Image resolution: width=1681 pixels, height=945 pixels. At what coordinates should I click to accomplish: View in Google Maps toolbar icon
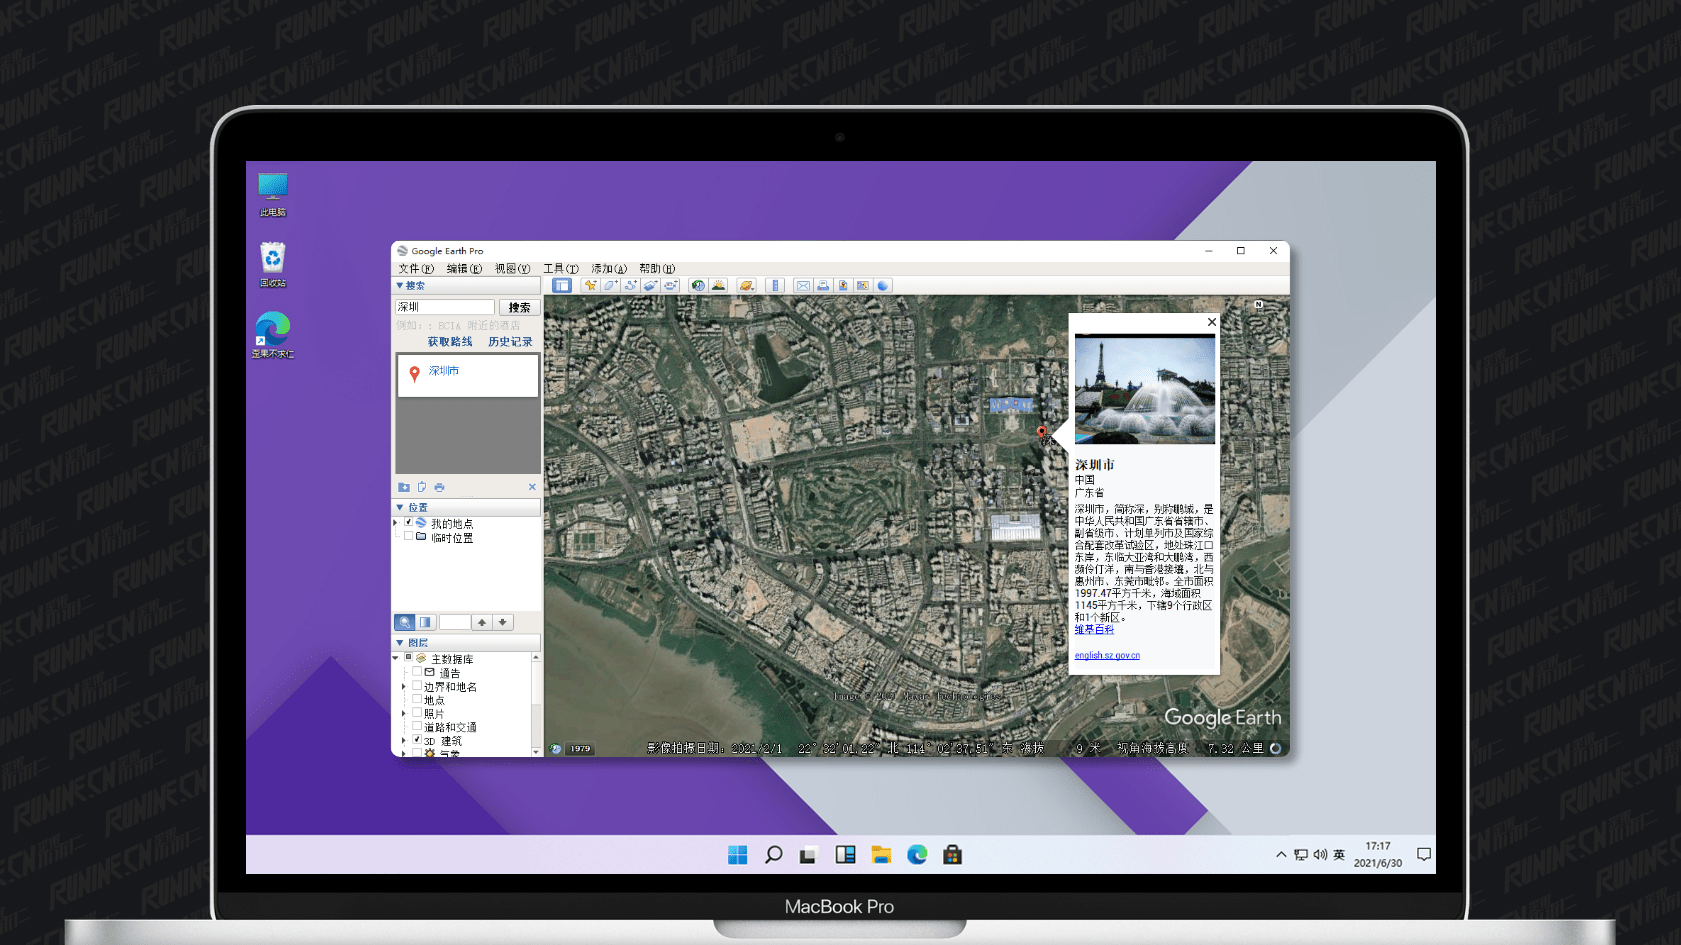(863, 286)
